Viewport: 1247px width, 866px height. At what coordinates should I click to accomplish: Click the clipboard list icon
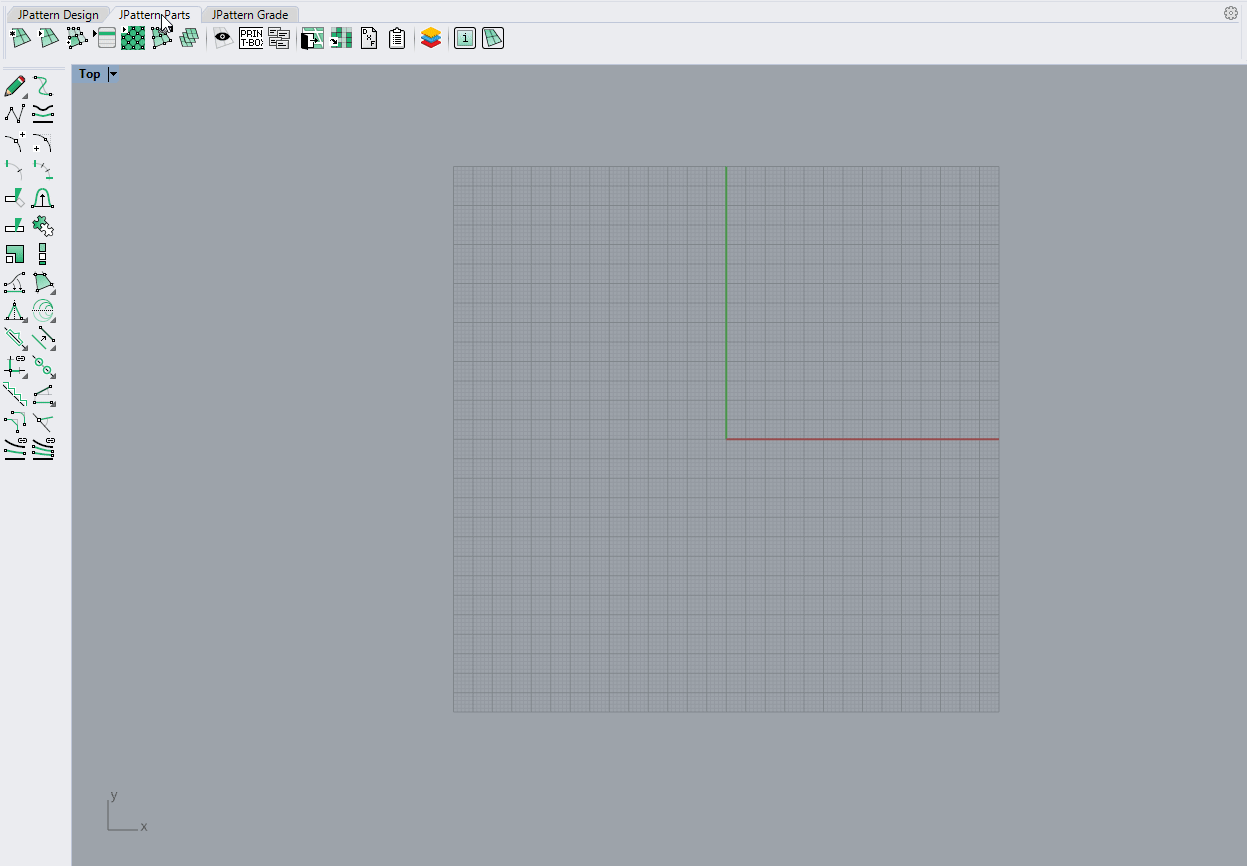coord(397,39)
